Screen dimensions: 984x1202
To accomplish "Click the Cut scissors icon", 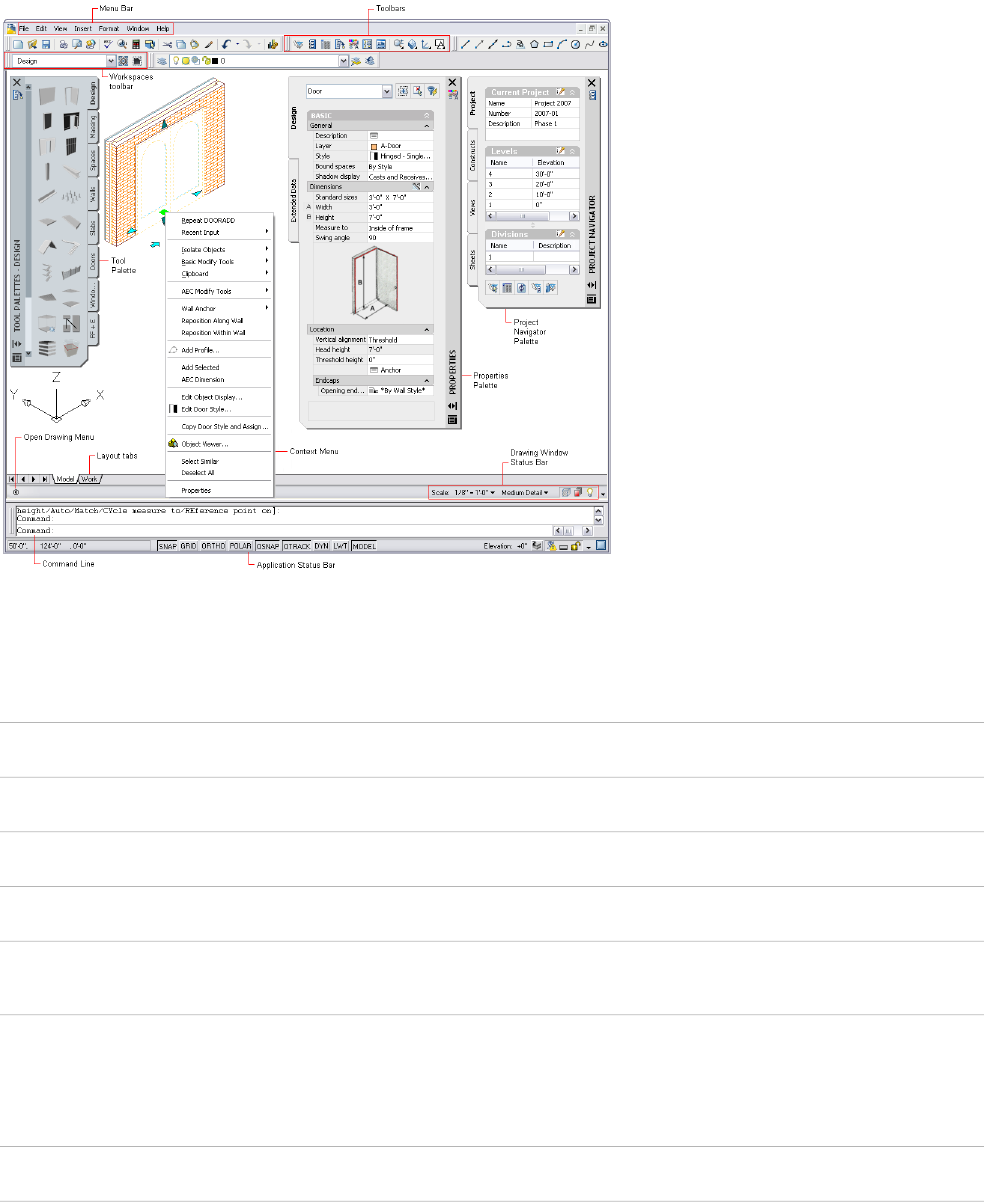I will point(168,44).
